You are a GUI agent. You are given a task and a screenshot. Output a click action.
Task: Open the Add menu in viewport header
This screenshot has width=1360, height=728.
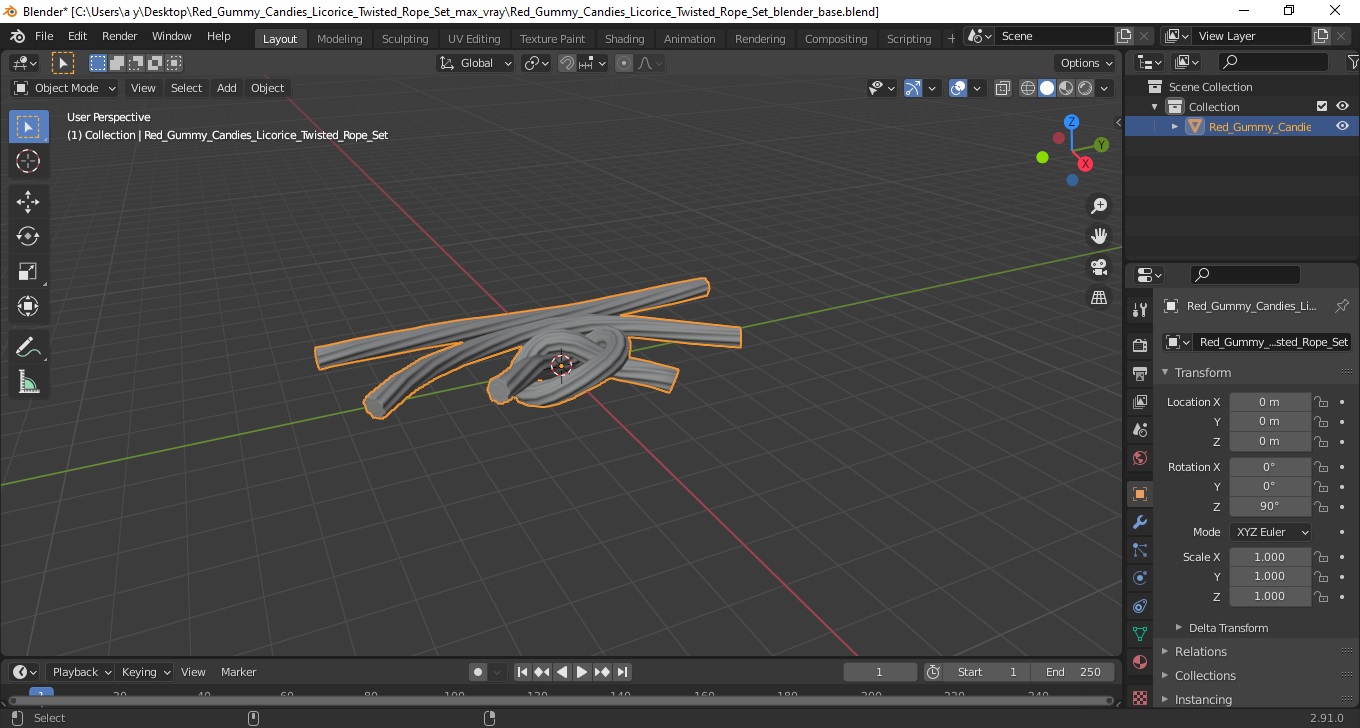227,88
